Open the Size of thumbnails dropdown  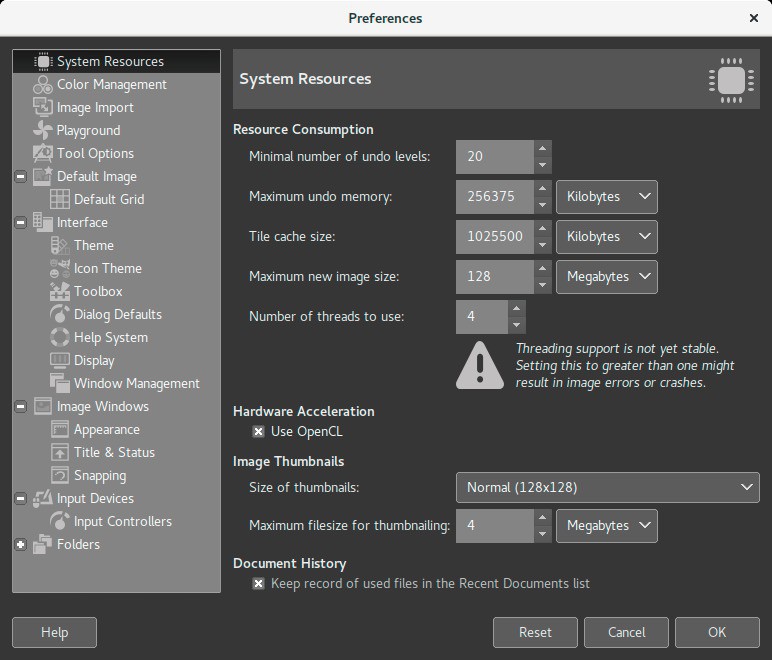(x=607, y=488)
